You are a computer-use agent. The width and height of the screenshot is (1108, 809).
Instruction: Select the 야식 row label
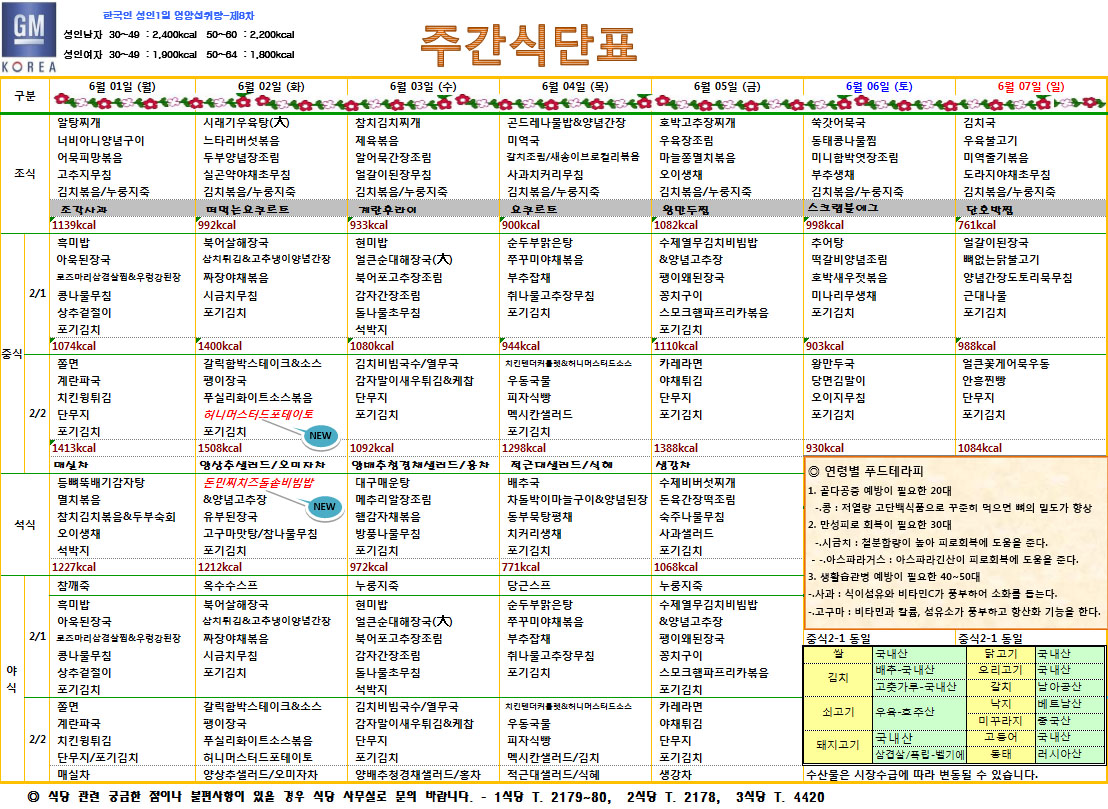click(x=12, y=680)
